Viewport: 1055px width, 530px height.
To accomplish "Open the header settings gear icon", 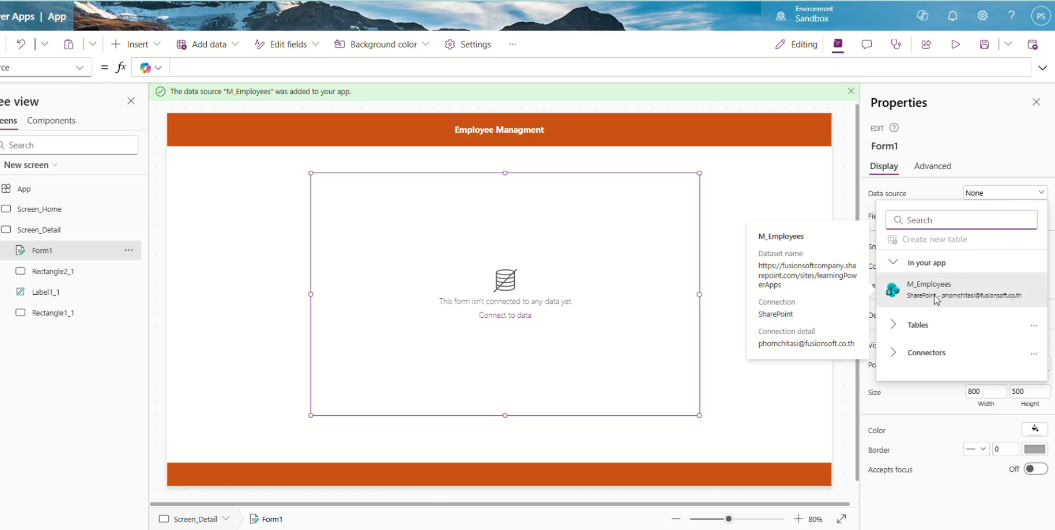I will [982, 15].
